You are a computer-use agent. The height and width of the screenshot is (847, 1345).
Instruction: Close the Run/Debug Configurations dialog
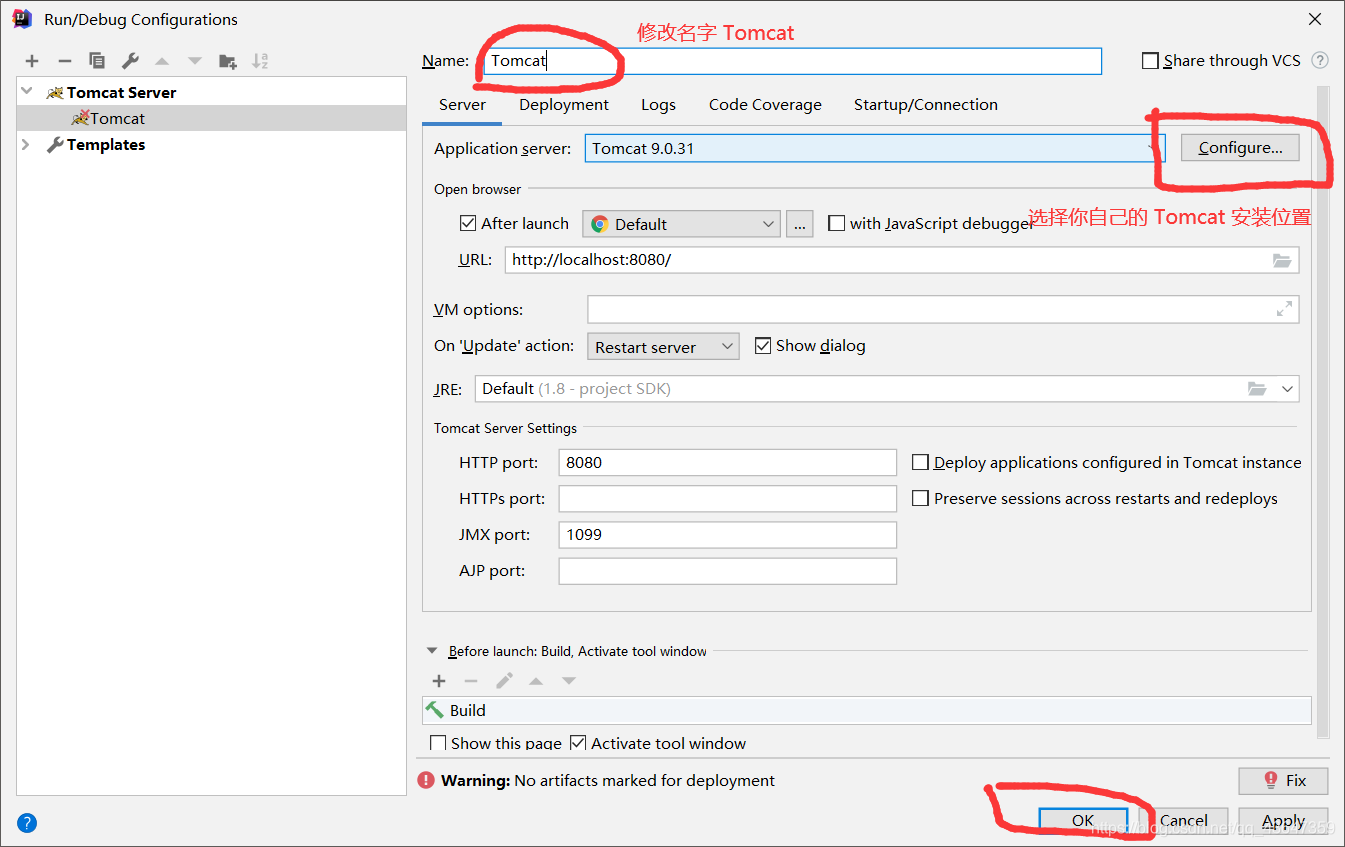pos(1315,19)
